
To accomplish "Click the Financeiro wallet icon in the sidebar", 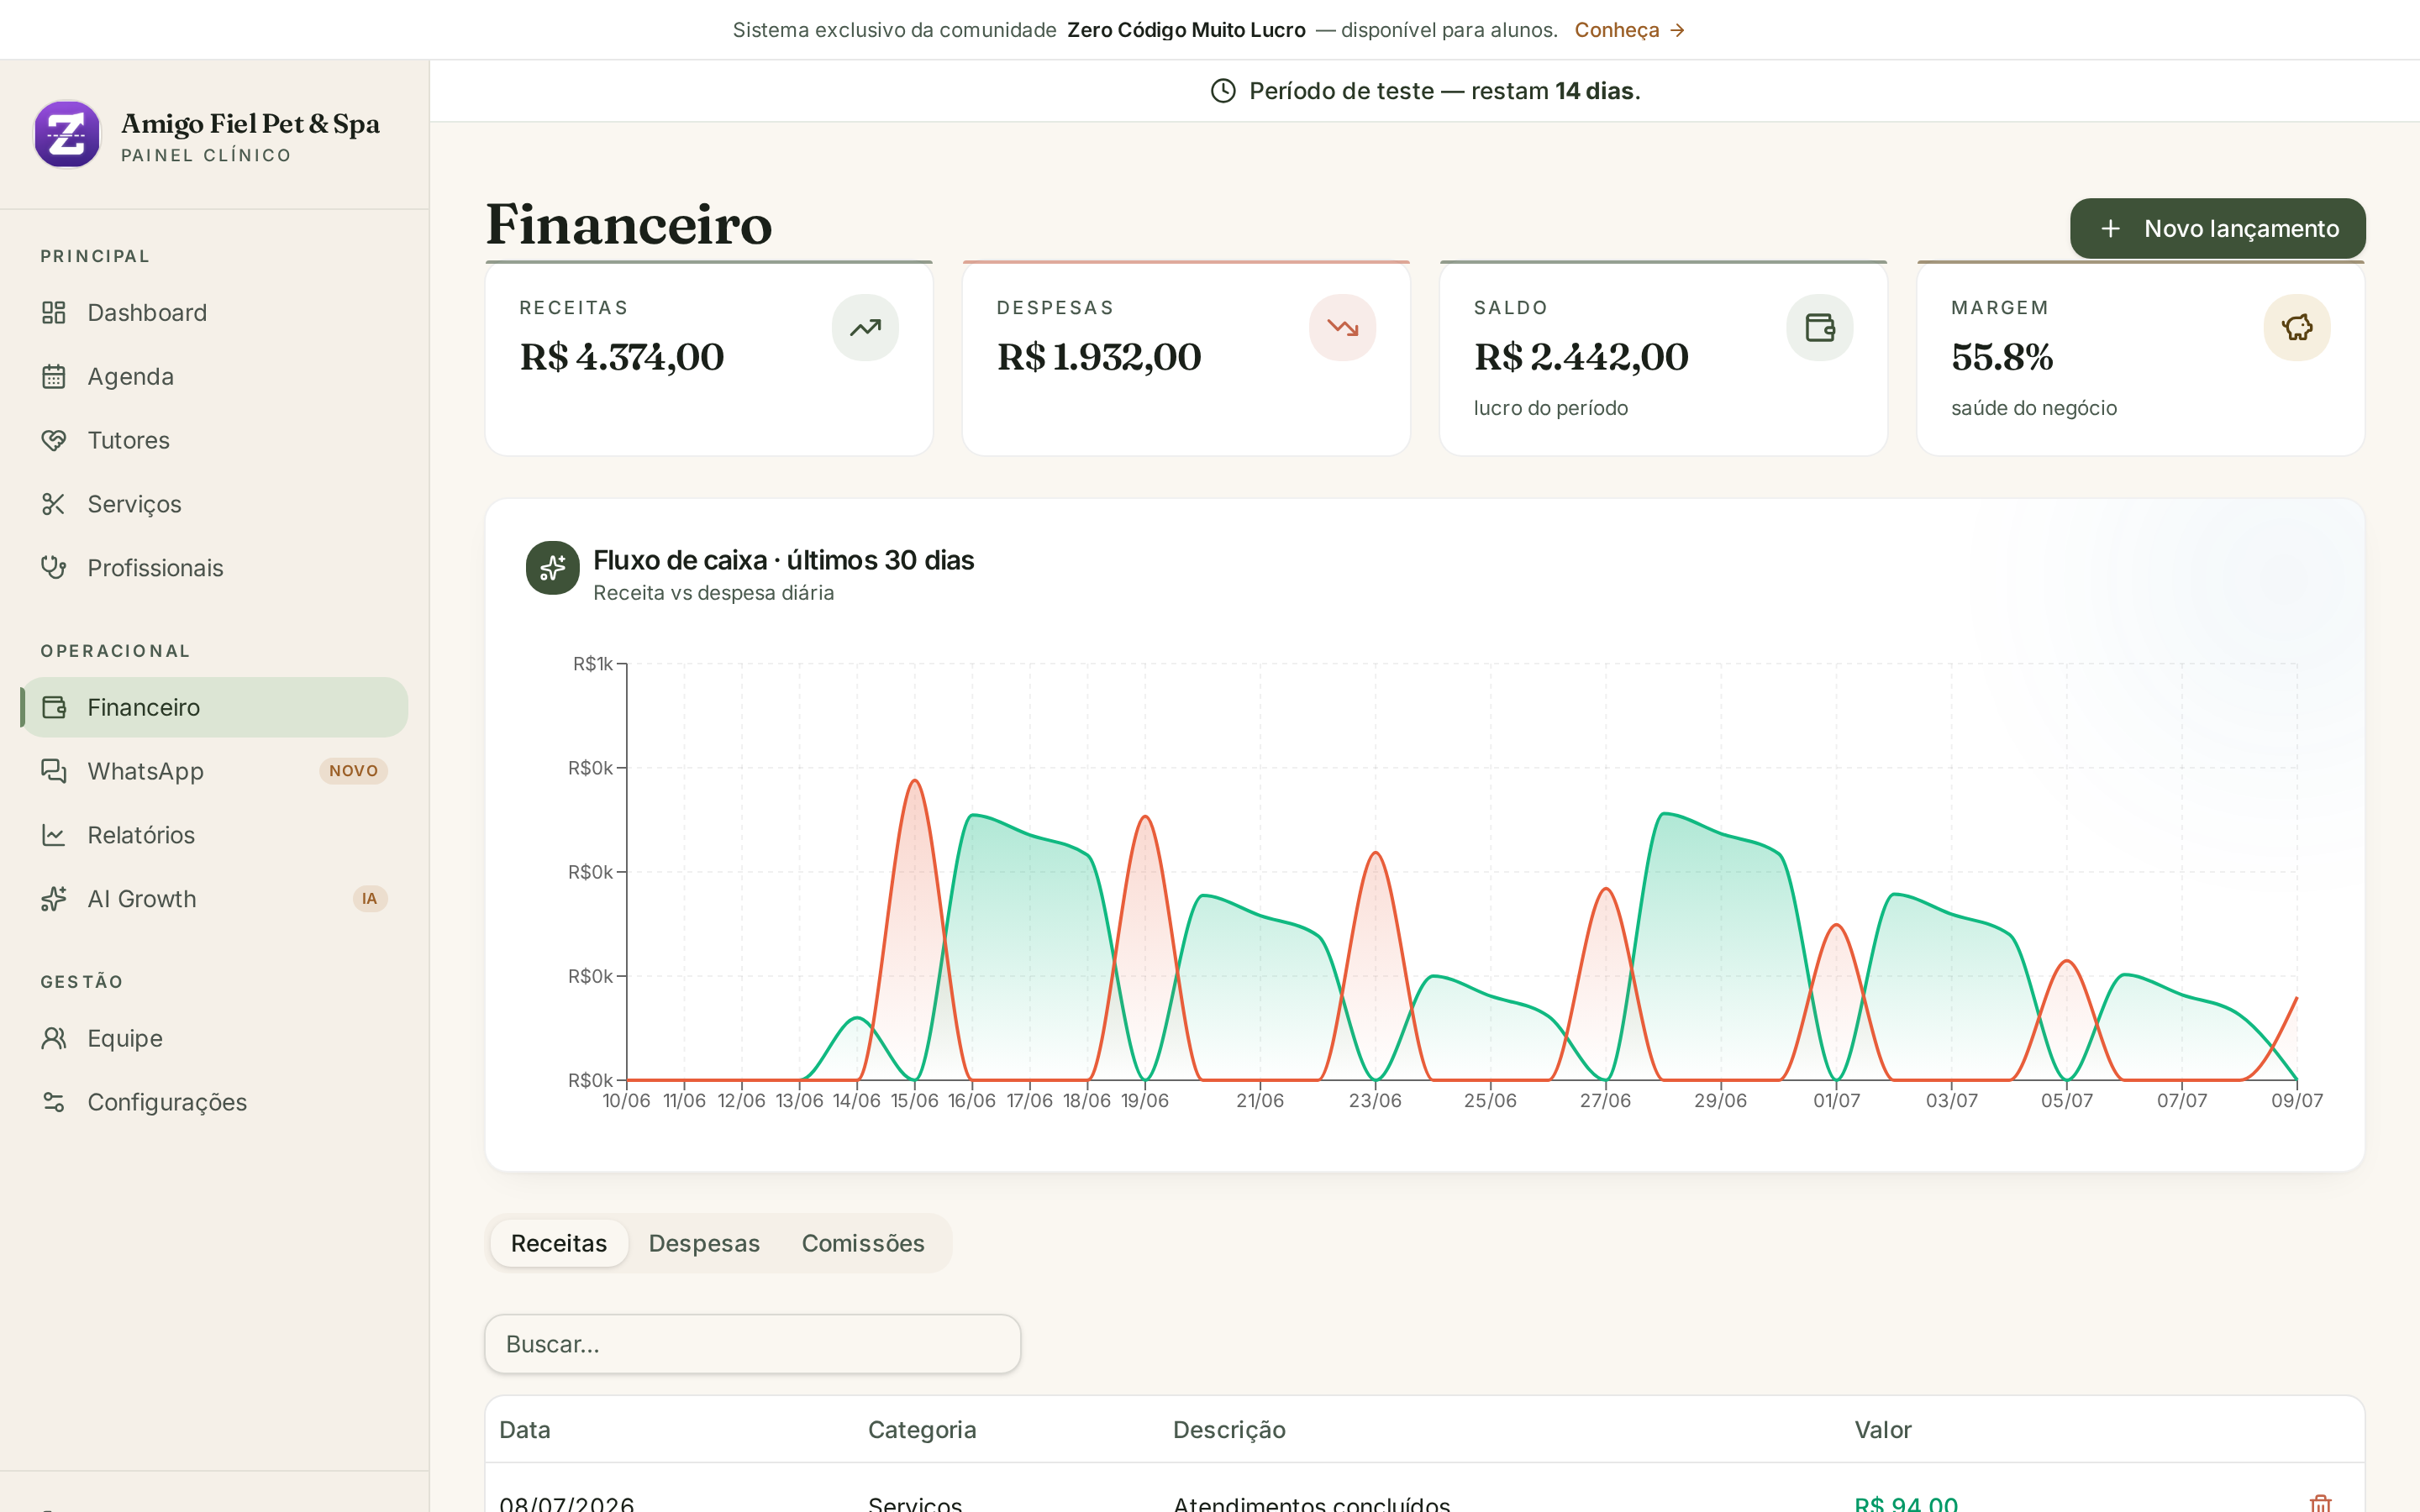I will point(54,707).
